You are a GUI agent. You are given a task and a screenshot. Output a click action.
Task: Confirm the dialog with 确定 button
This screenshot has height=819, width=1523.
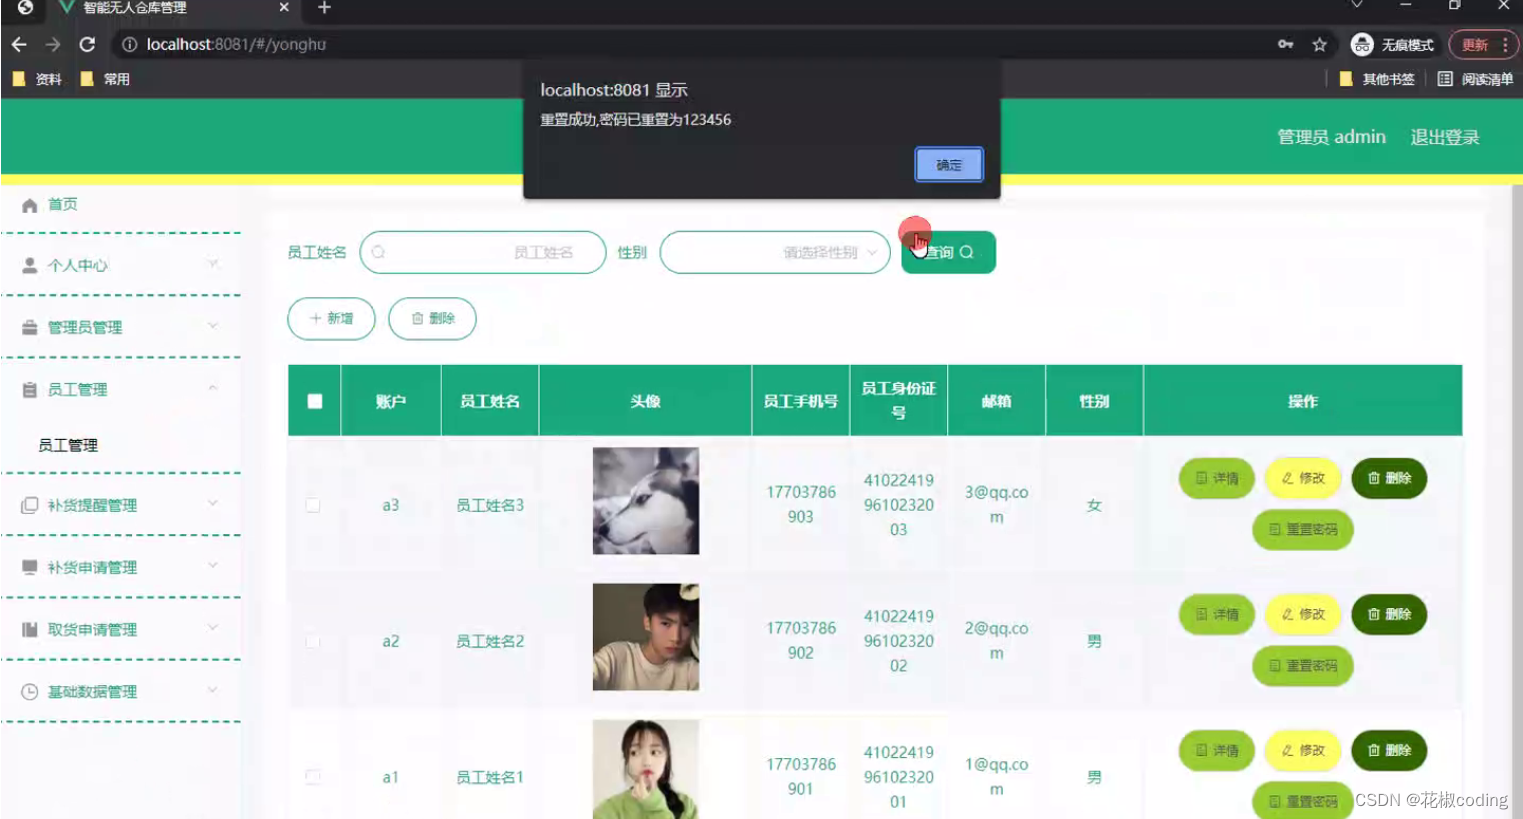click(947, 165)
